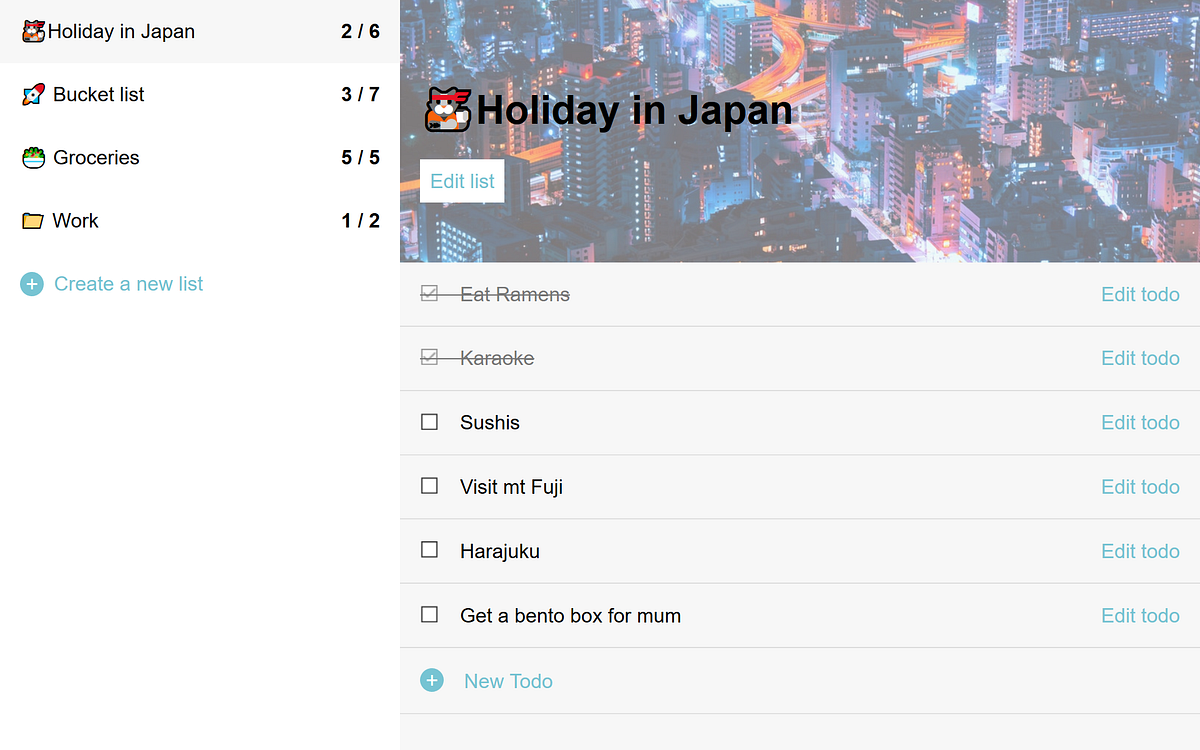Open Edit todo for Sushis
The width and height of the screenshot is (1200, 750).
[x=1140, y=422]
